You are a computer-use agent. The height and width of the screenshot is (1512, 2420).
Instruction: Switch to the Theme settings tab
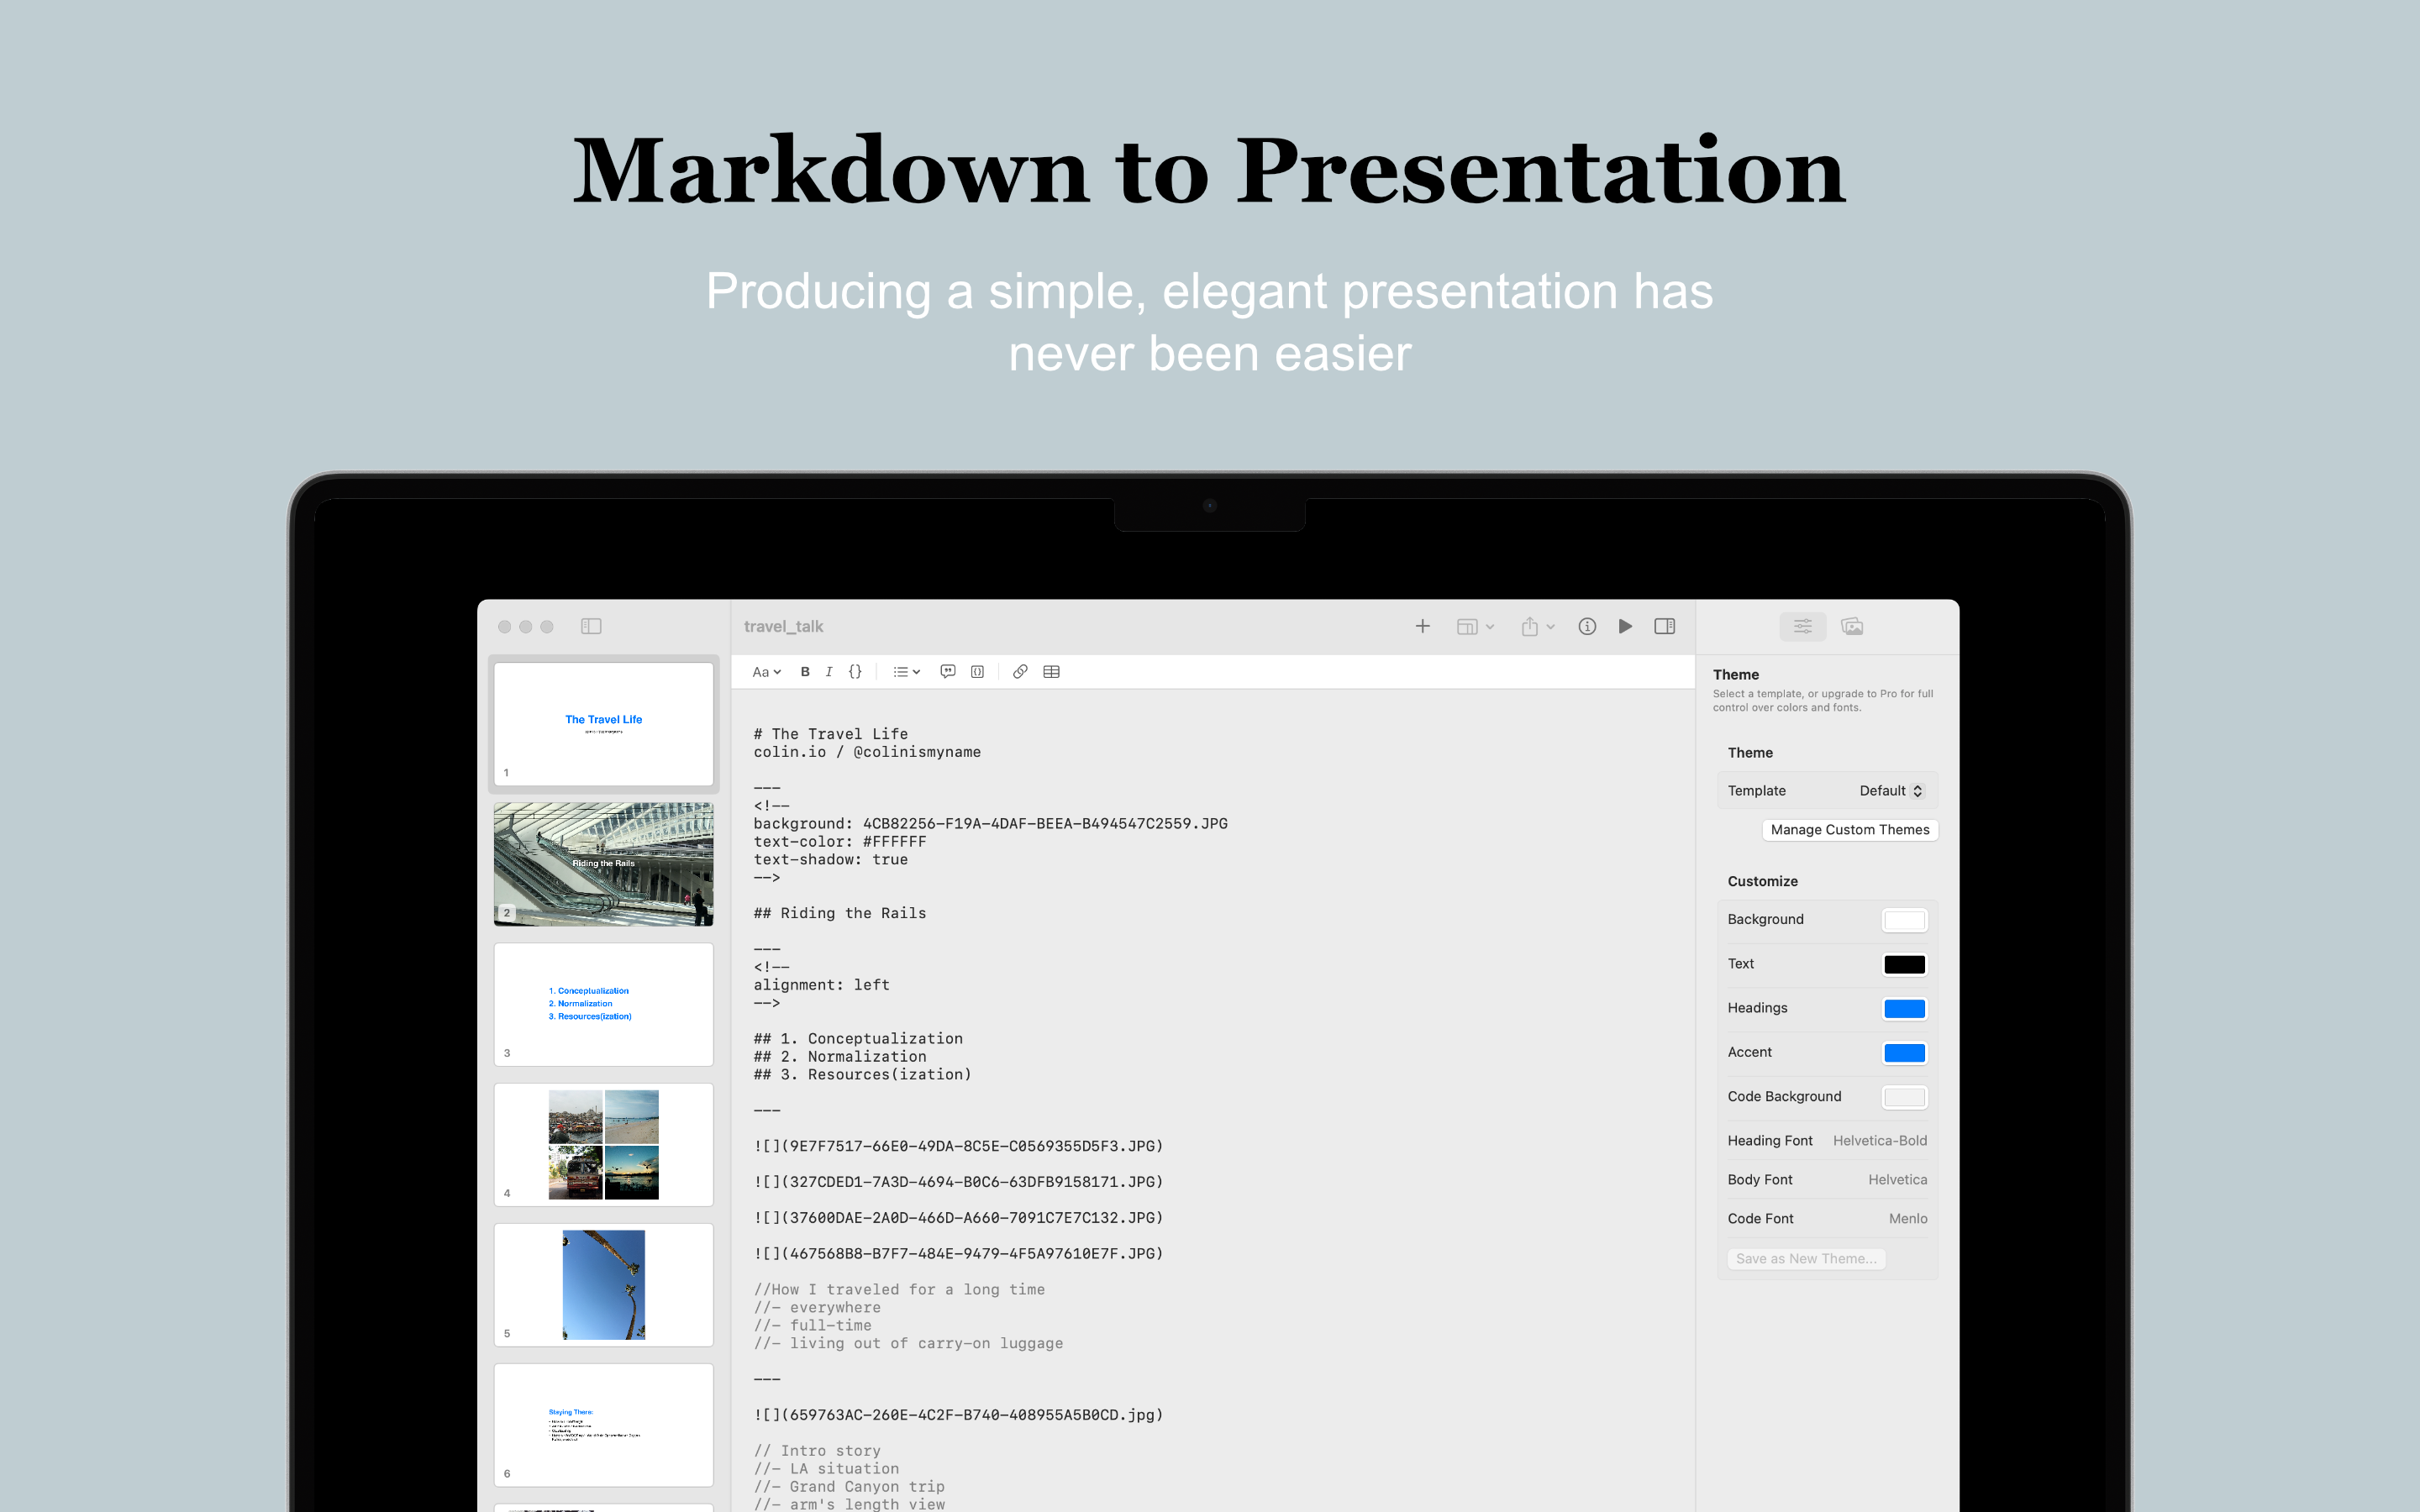point(1803,626)
